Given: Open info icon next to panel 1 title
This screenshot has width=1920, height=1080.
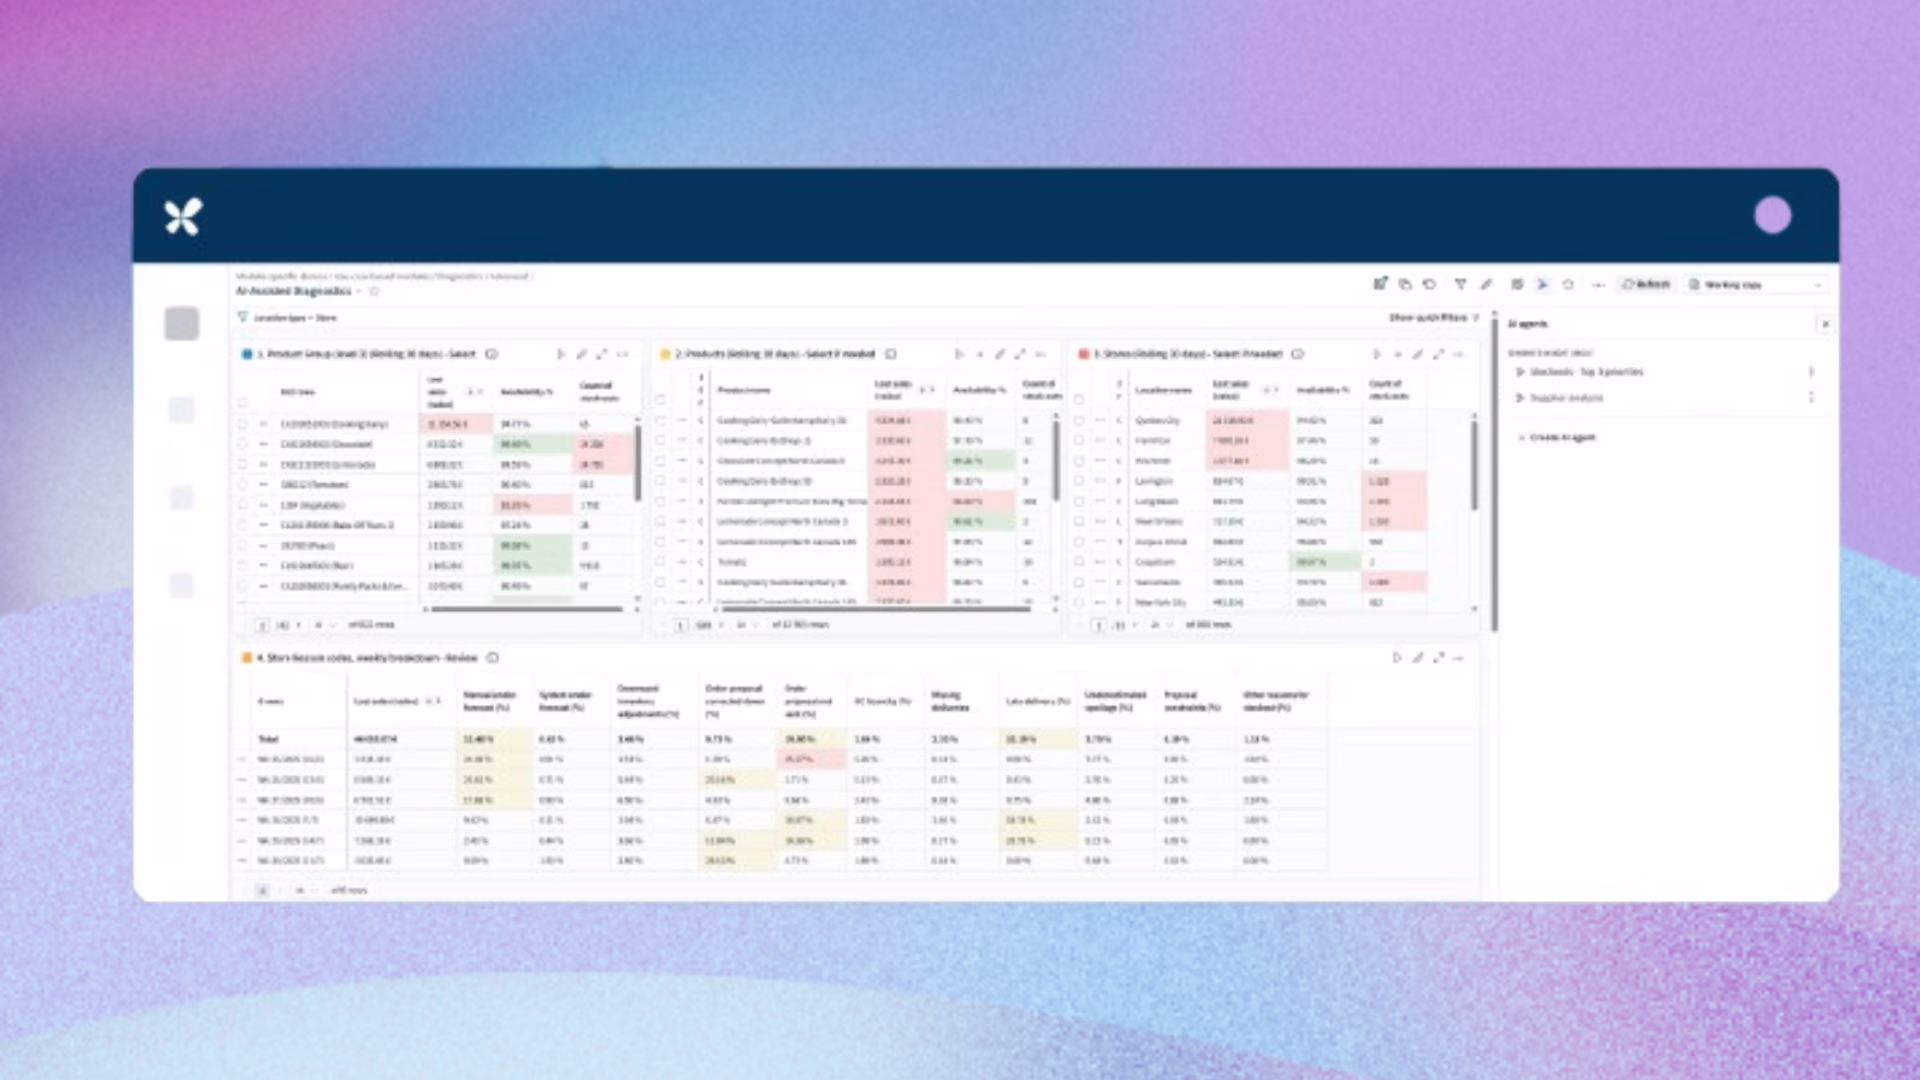Looking at the screenshot, I should (492, 354).
